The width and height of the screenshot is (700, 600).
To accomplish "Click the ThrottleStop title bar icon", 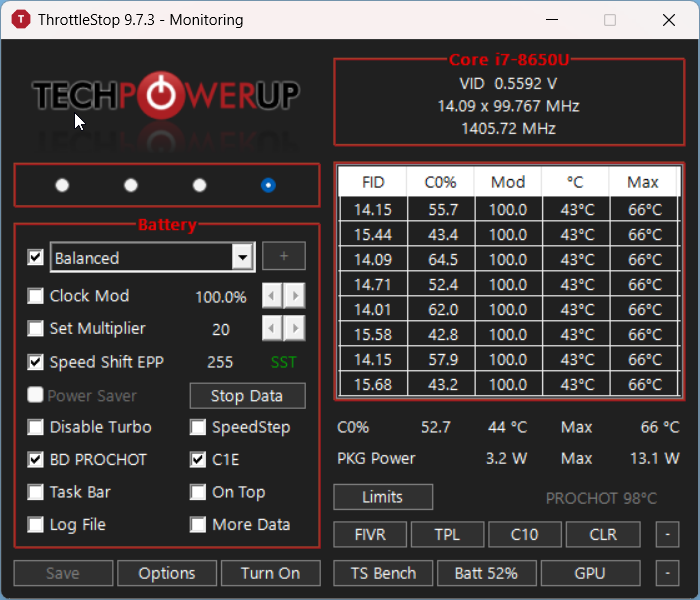I will coord(21,20).
